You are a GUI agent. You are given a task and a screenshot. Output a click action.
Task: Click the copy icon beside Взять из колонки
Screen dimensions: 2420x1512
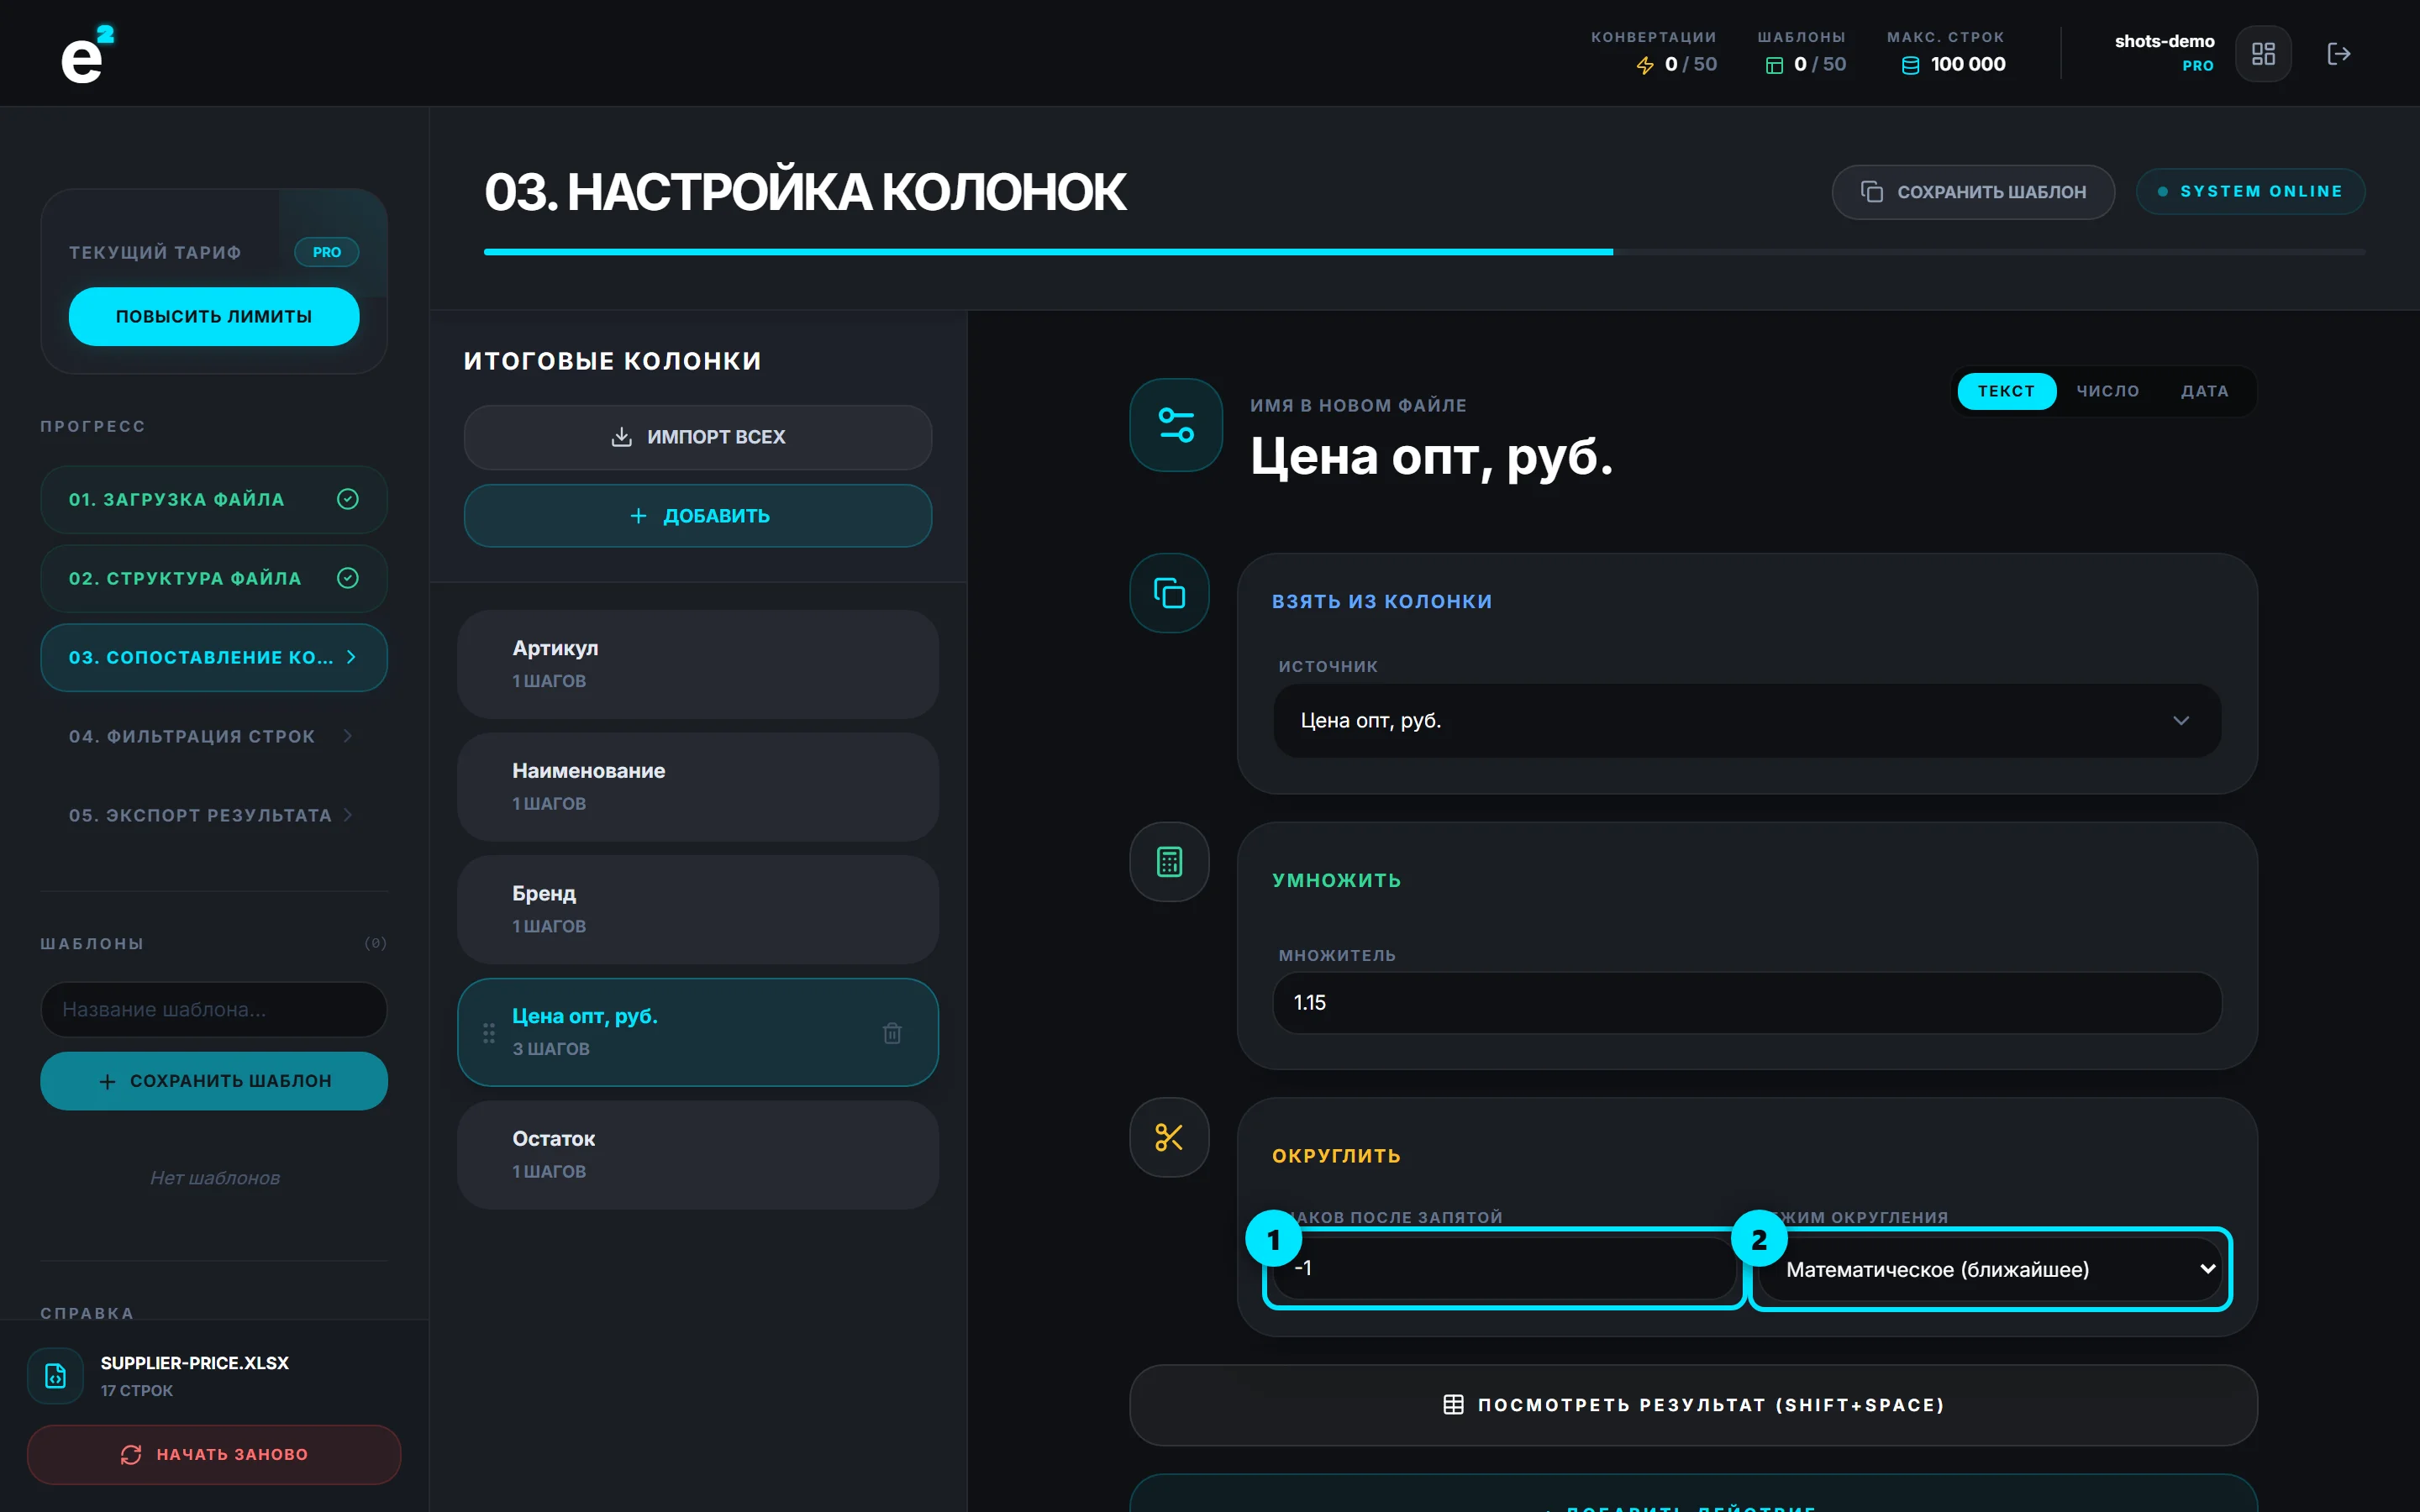click(x=1169, y=593)
